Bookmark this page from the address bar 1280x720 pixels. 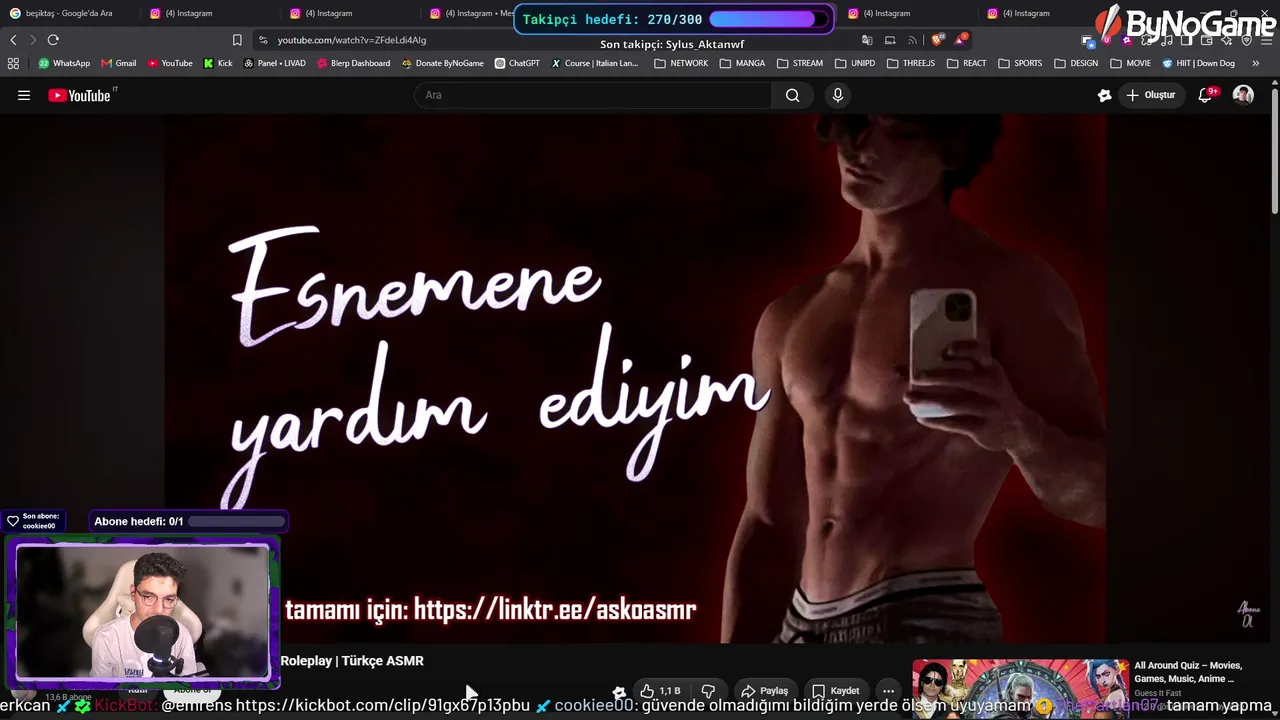[x=237, y=40]
